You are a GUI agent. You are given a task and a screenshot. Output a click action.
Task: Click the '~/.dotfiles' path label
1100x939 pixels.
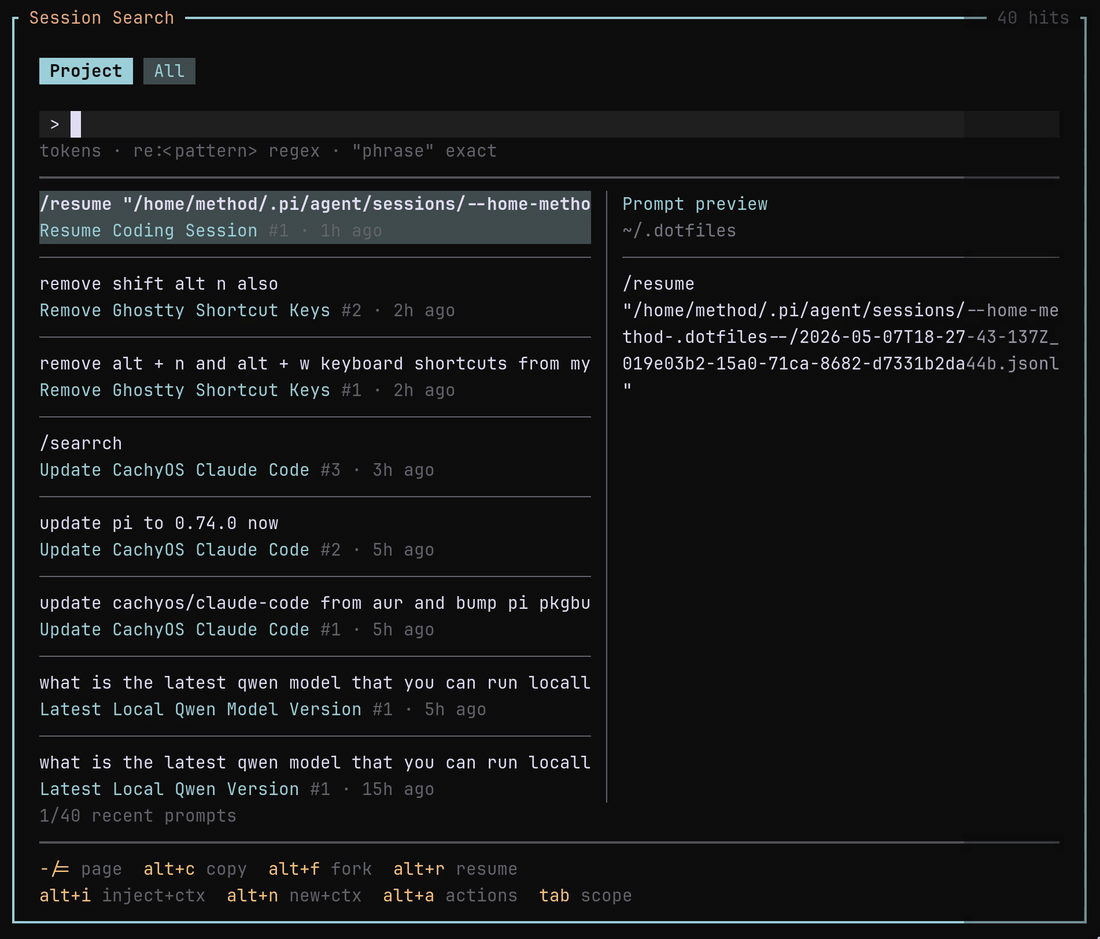[679, 231]
